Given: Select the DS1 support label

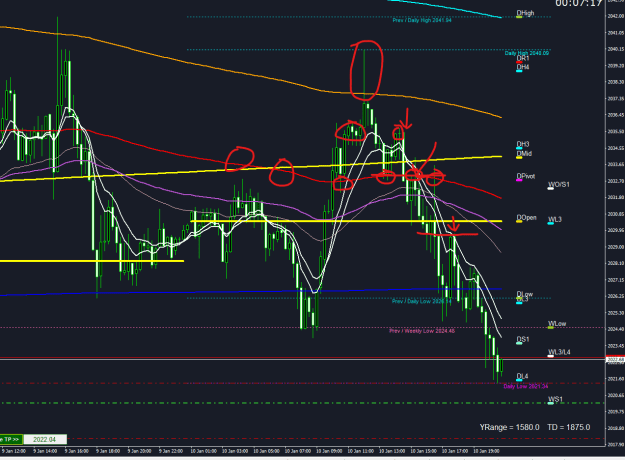Looking at the screenshot, I should 523,339.
